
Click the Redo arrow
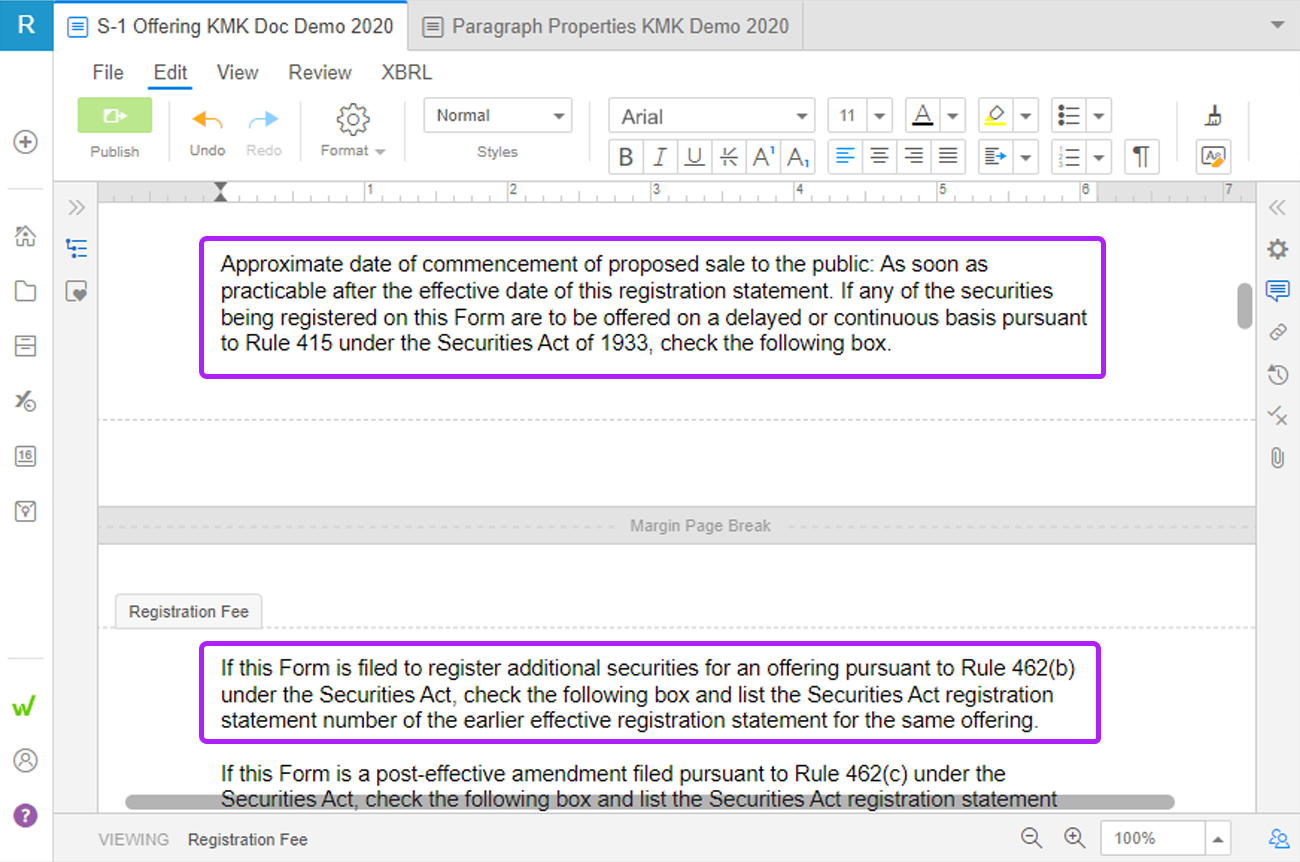pos(264,120)
